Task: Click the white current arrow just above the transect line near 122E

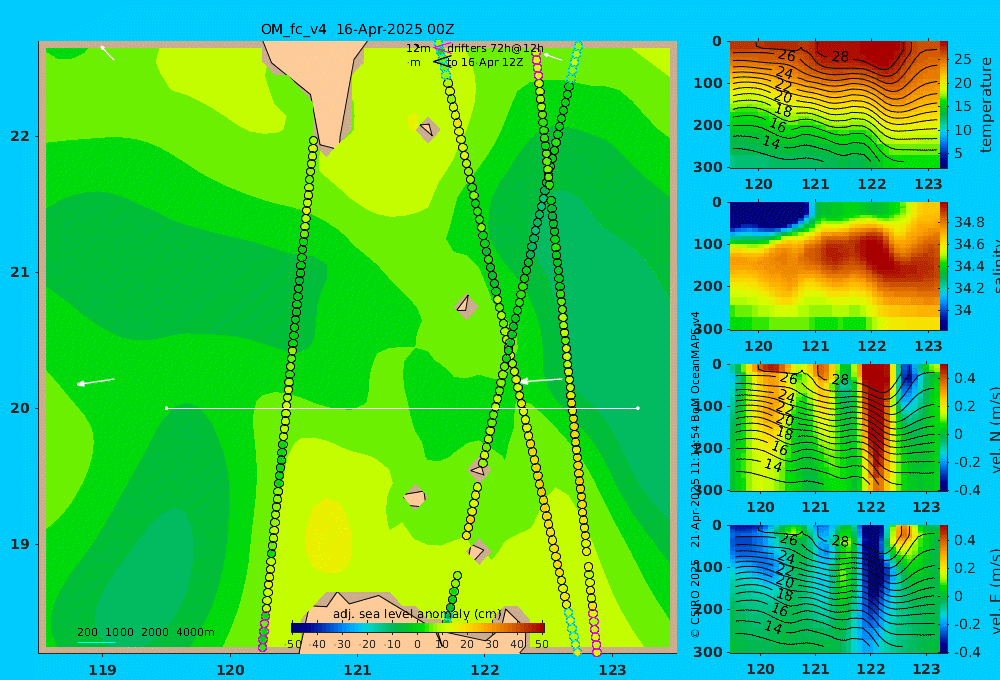Action: pos(541,381)
